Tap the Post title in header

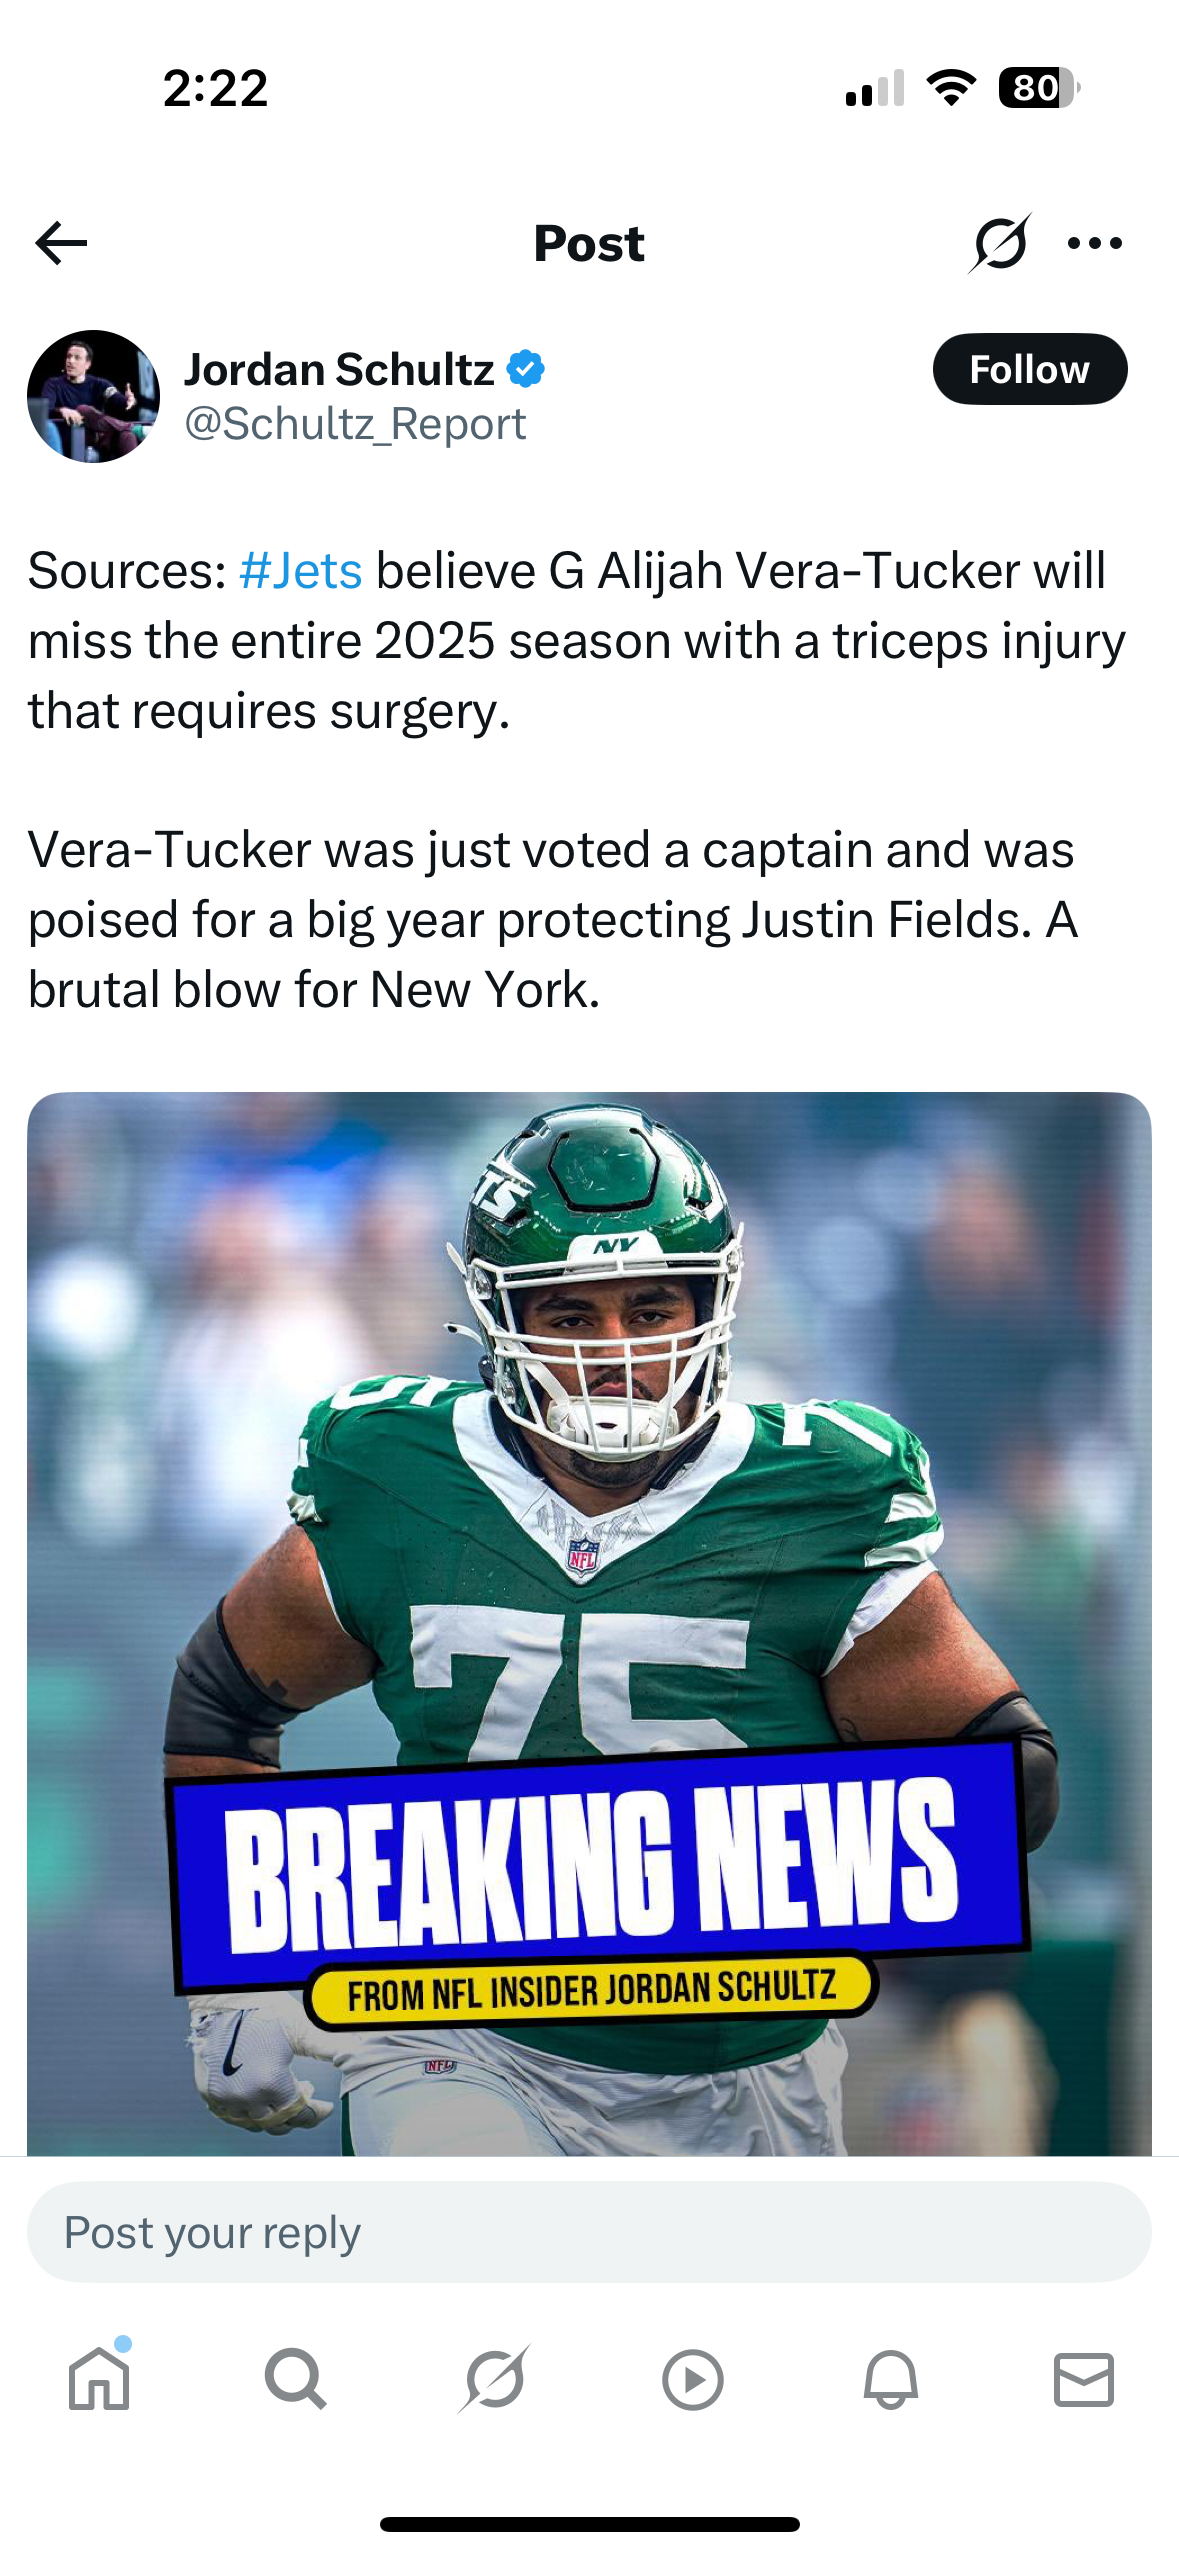(x=589, y=243)
